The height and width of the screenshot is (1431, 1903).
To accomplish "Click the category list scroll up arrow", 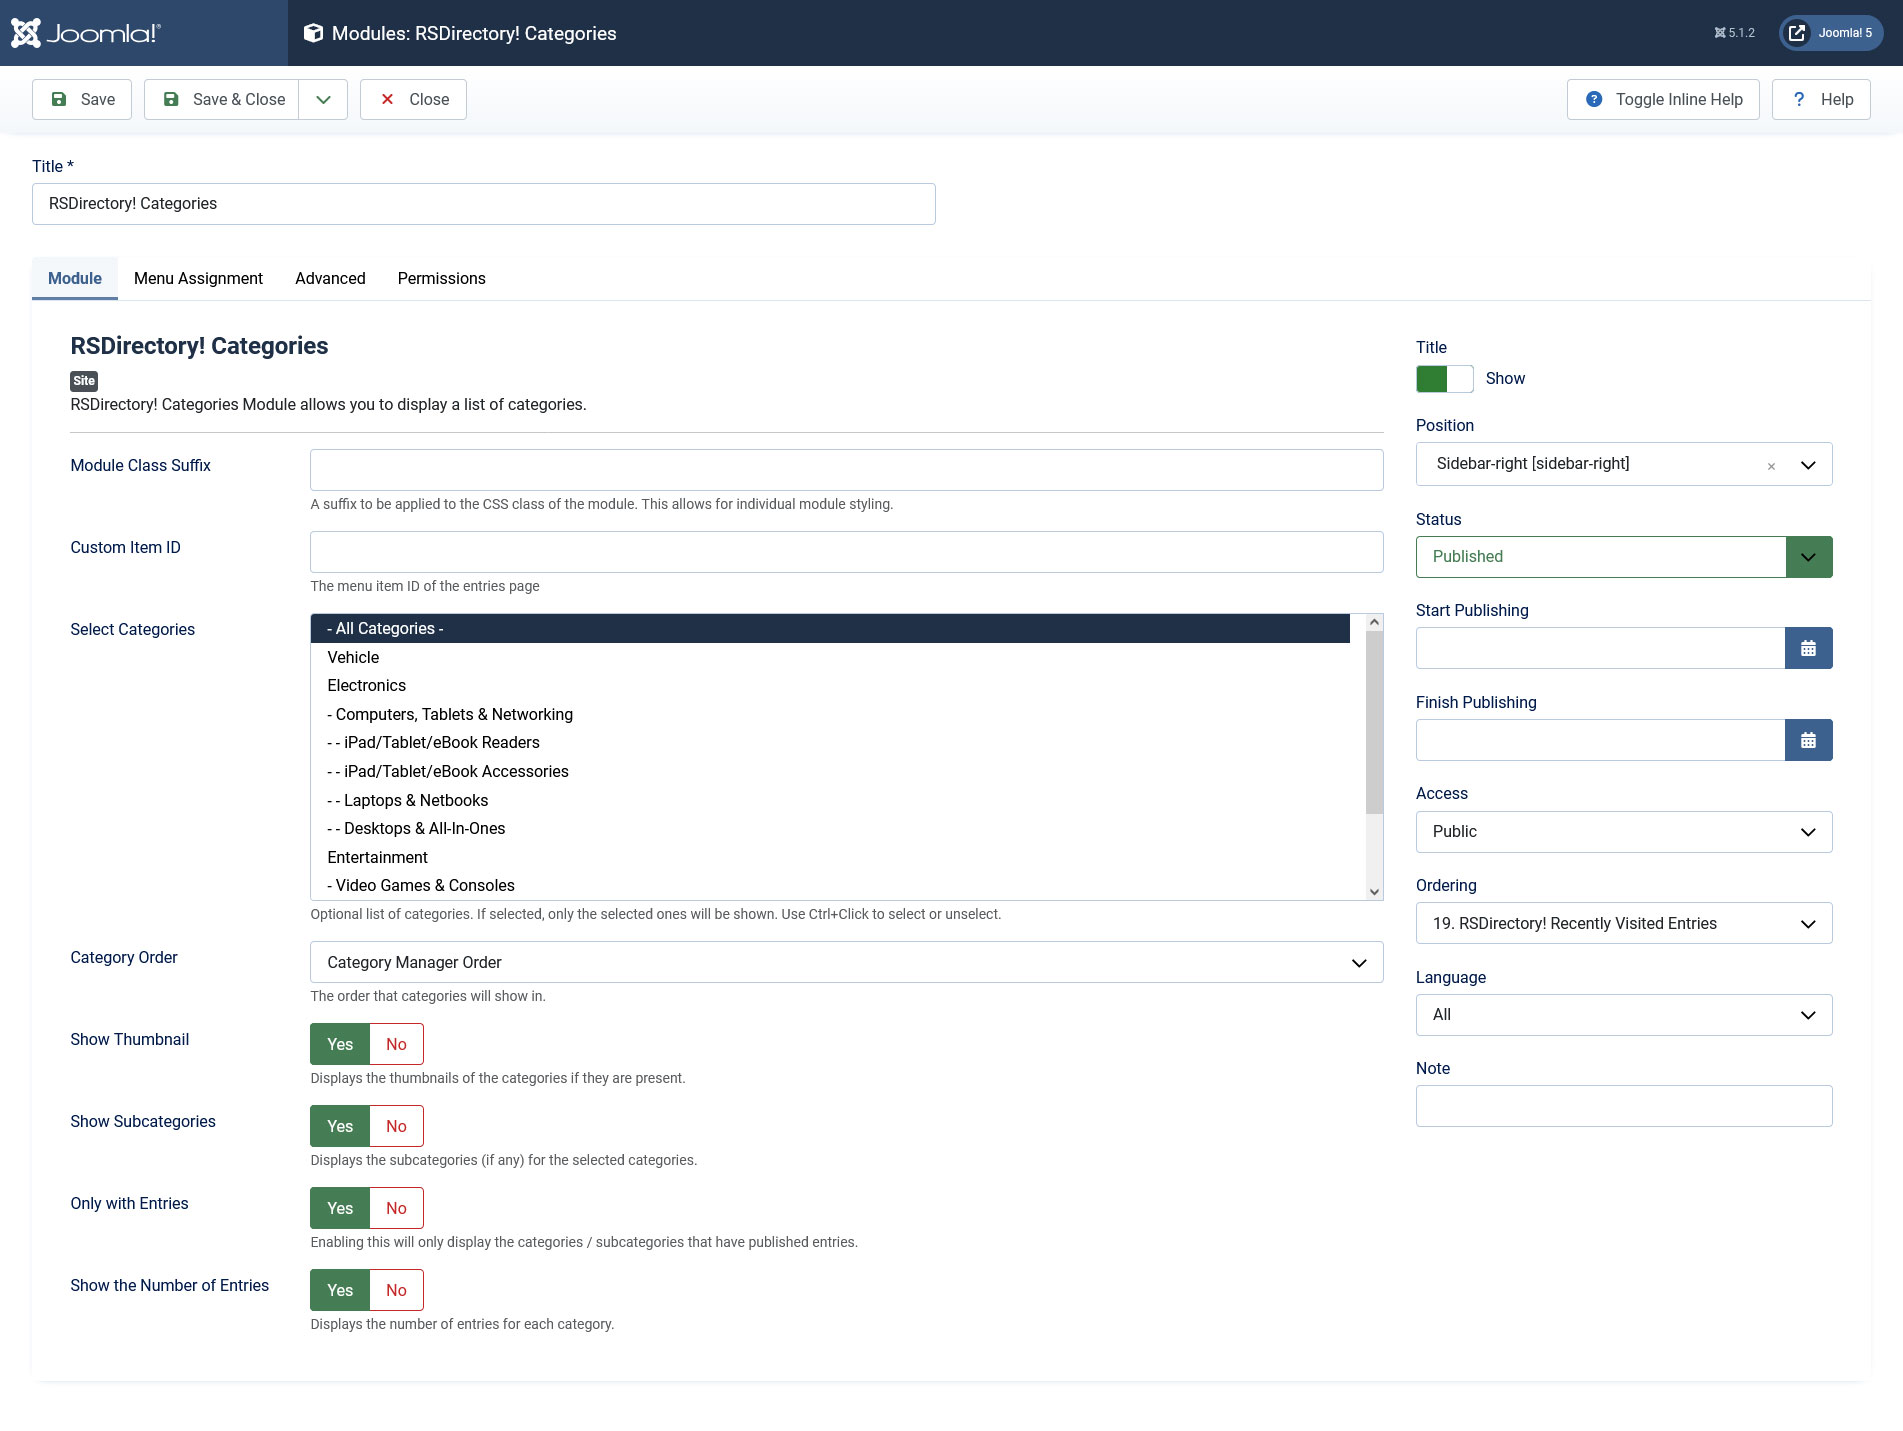I will tap(1374, 622).
